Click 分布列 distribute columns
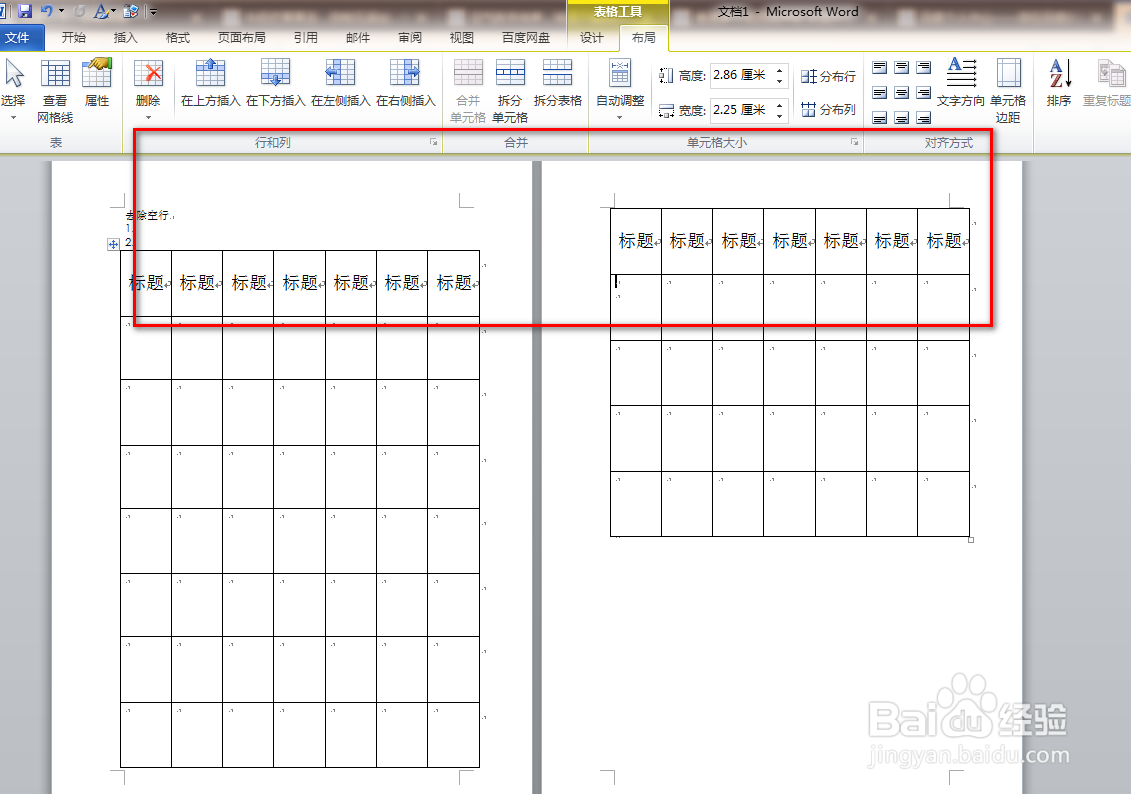Image resolution: width=1131 pixels, height=794 pixels. coord(828,110)
